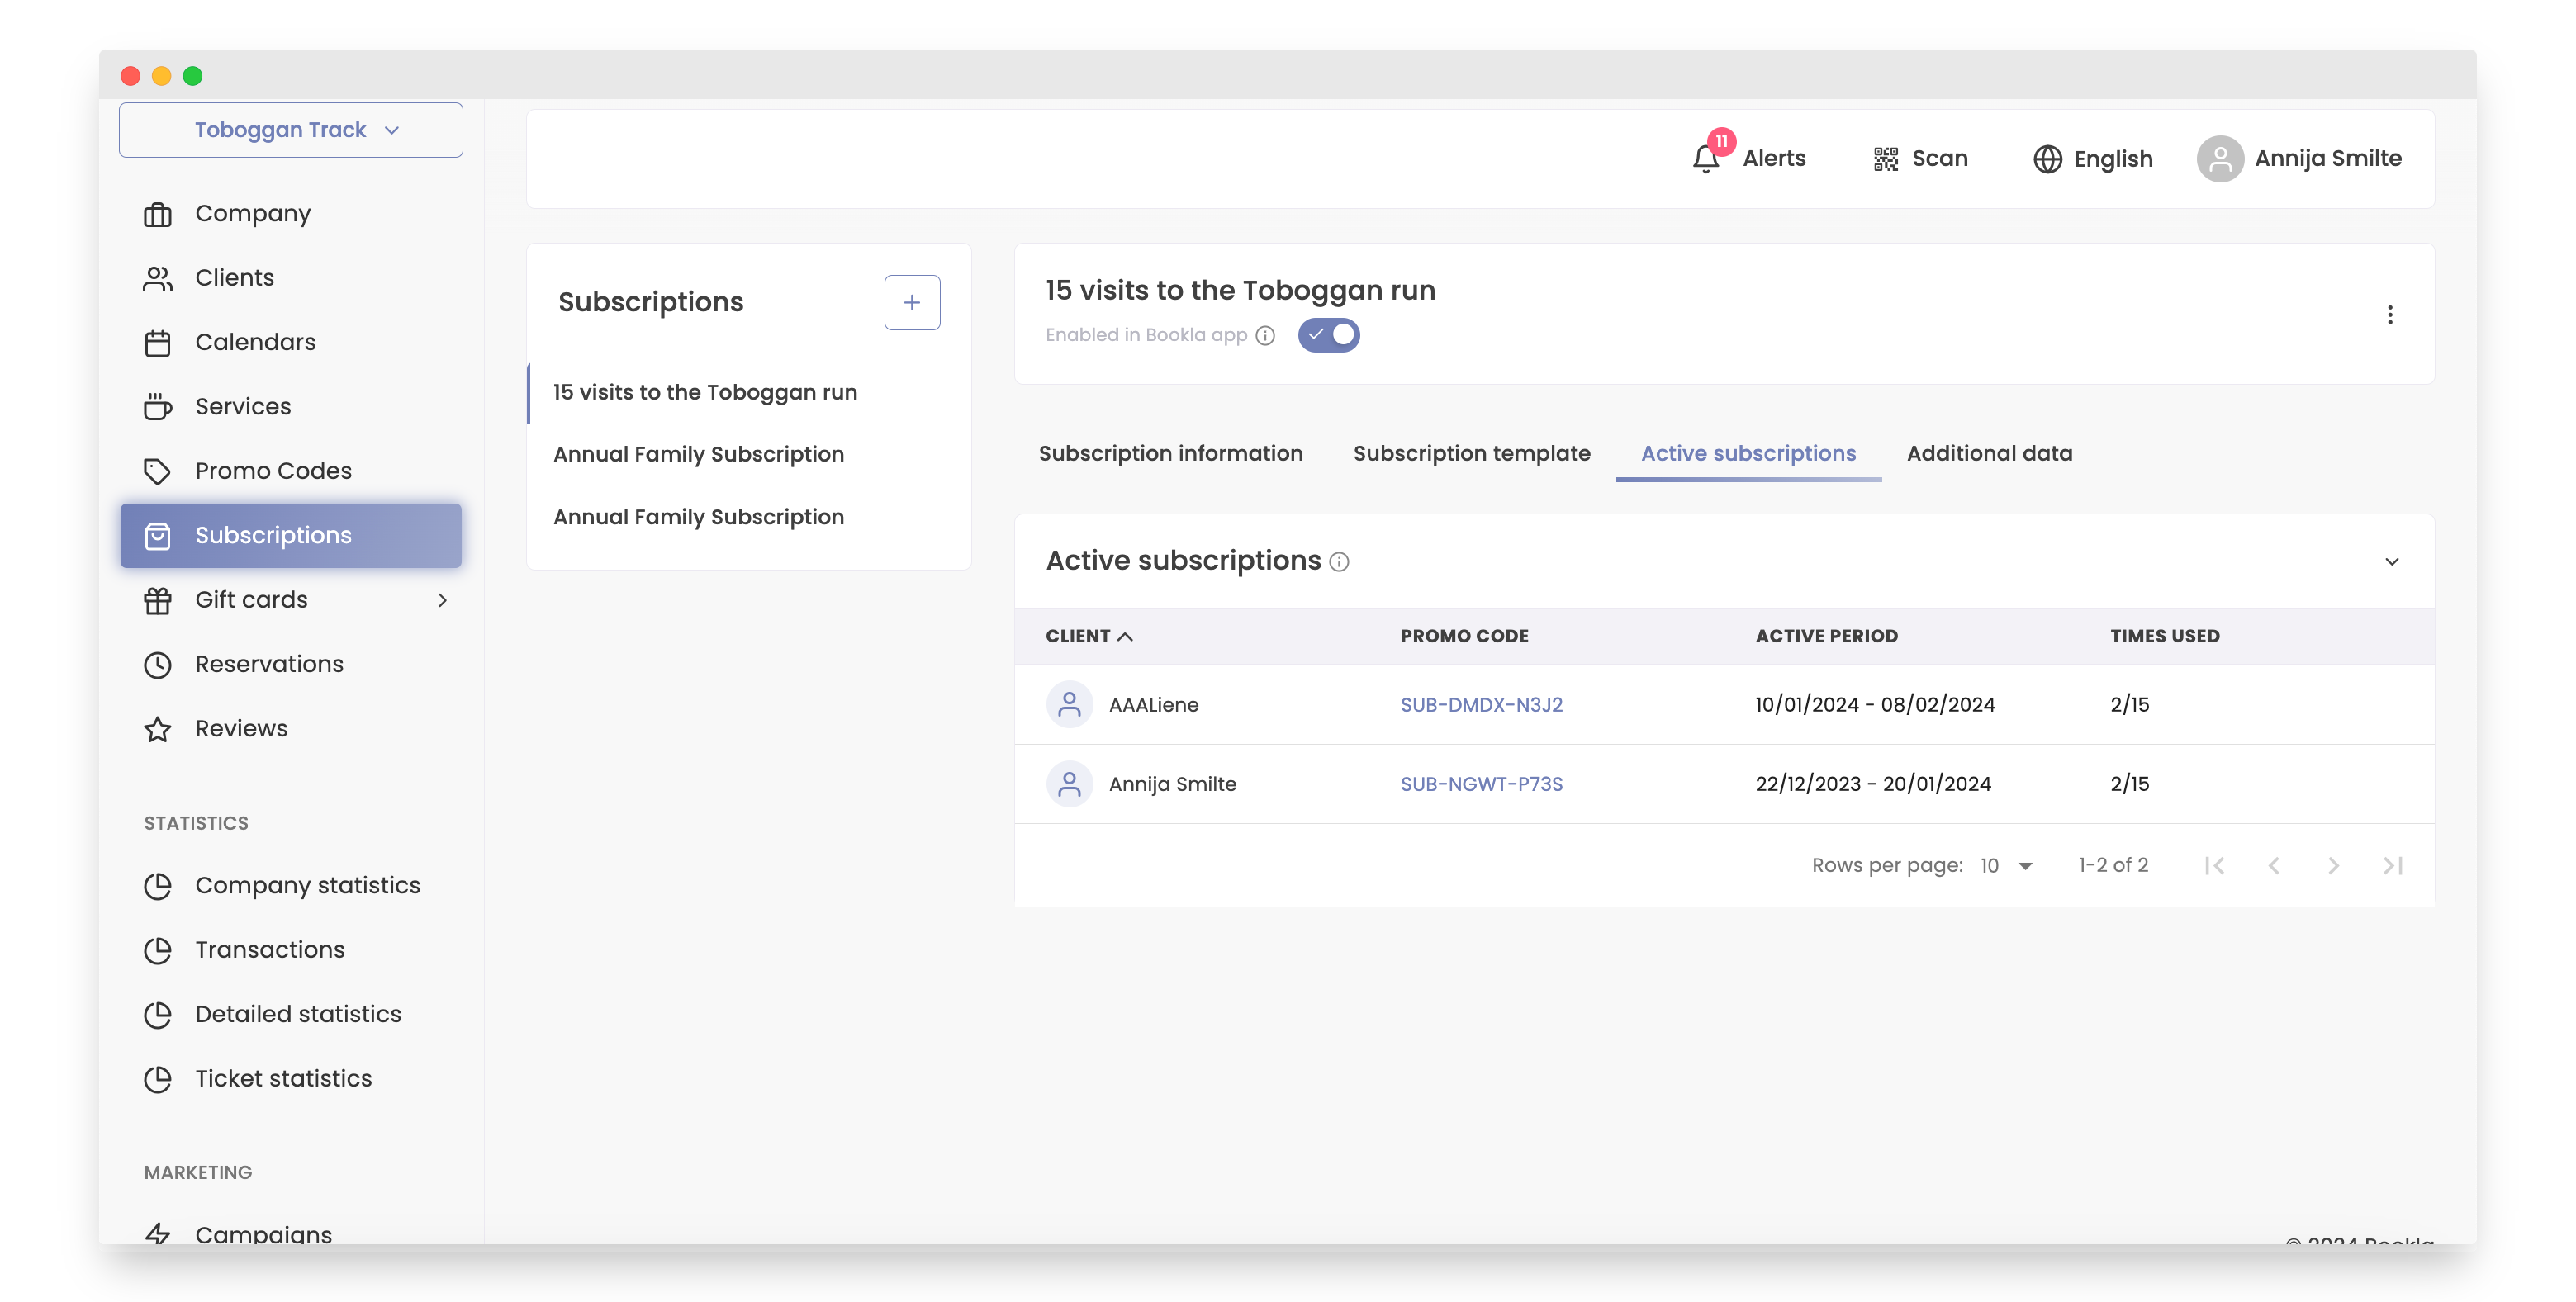Open the Reservations clock icon
Screen dimensions: 2576x1302
(x=158, y=664)
